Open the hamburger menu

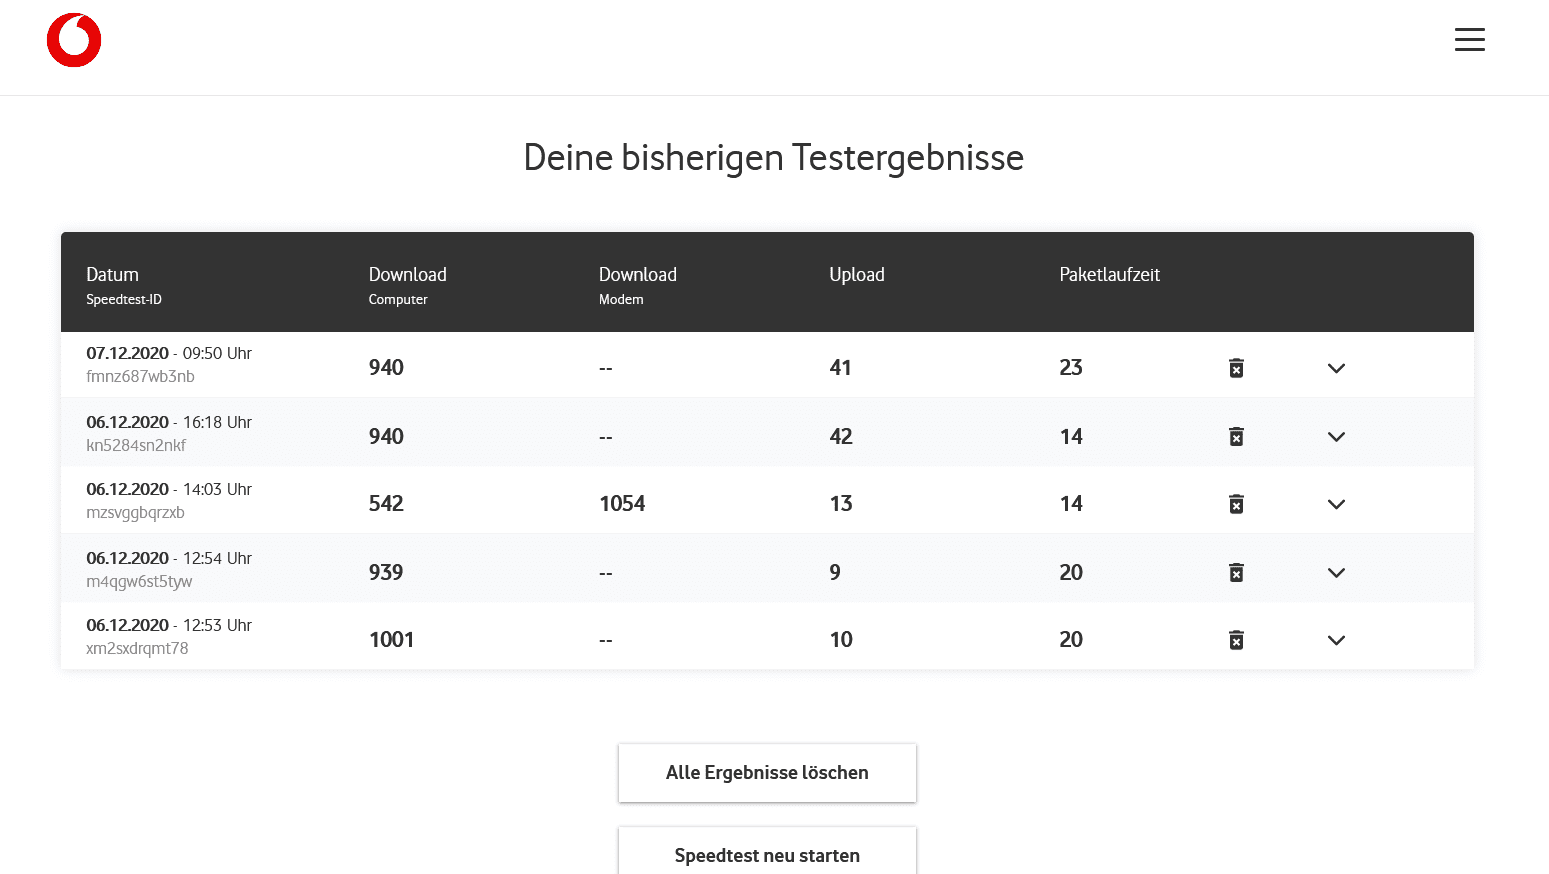(1469, 40)
